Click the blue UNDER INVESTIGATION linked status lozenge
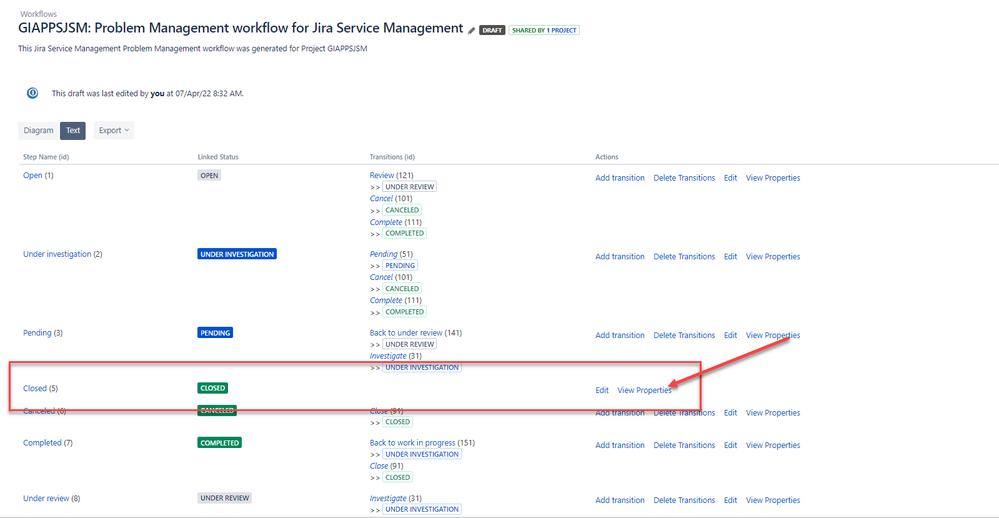 click(x=237, y=254)
